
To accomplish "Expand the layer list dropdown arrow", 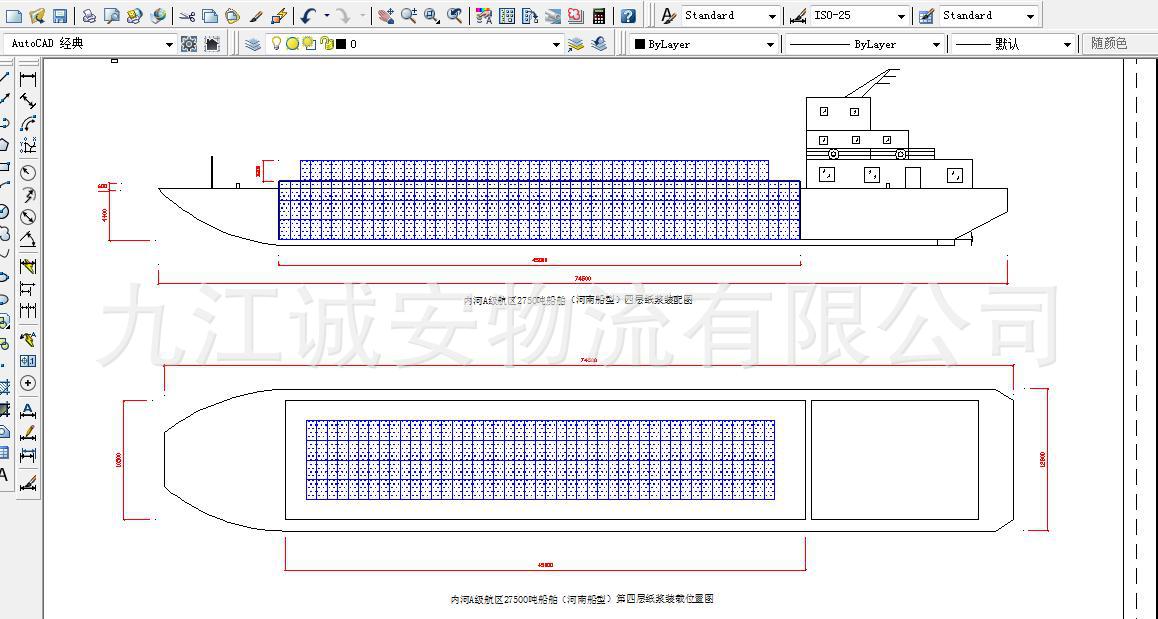I will tap(556, 44).
